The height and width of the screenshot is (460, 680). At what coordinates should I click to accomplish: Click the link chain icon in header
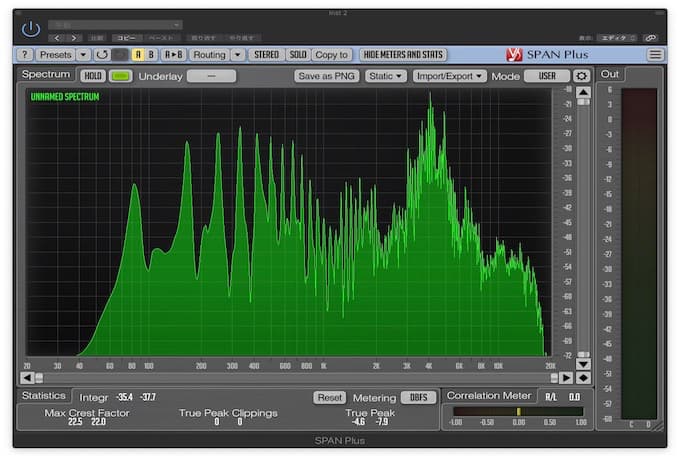click(x=651, y=38)
